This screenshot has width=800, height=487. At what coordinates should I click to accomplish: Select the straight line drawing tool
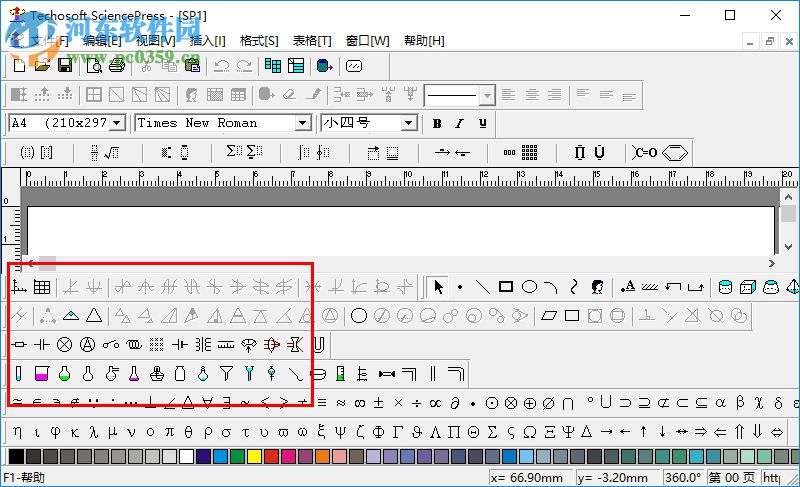click(x=482, y=287)
